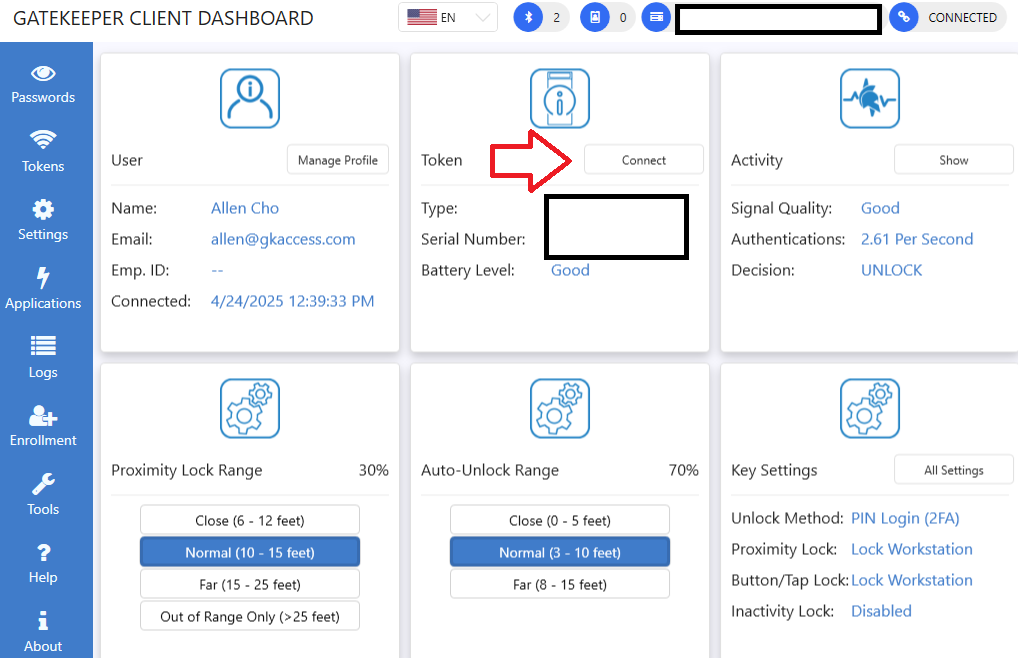Select Out of Range Only option

pyautogui.click(x=249, y=616)
